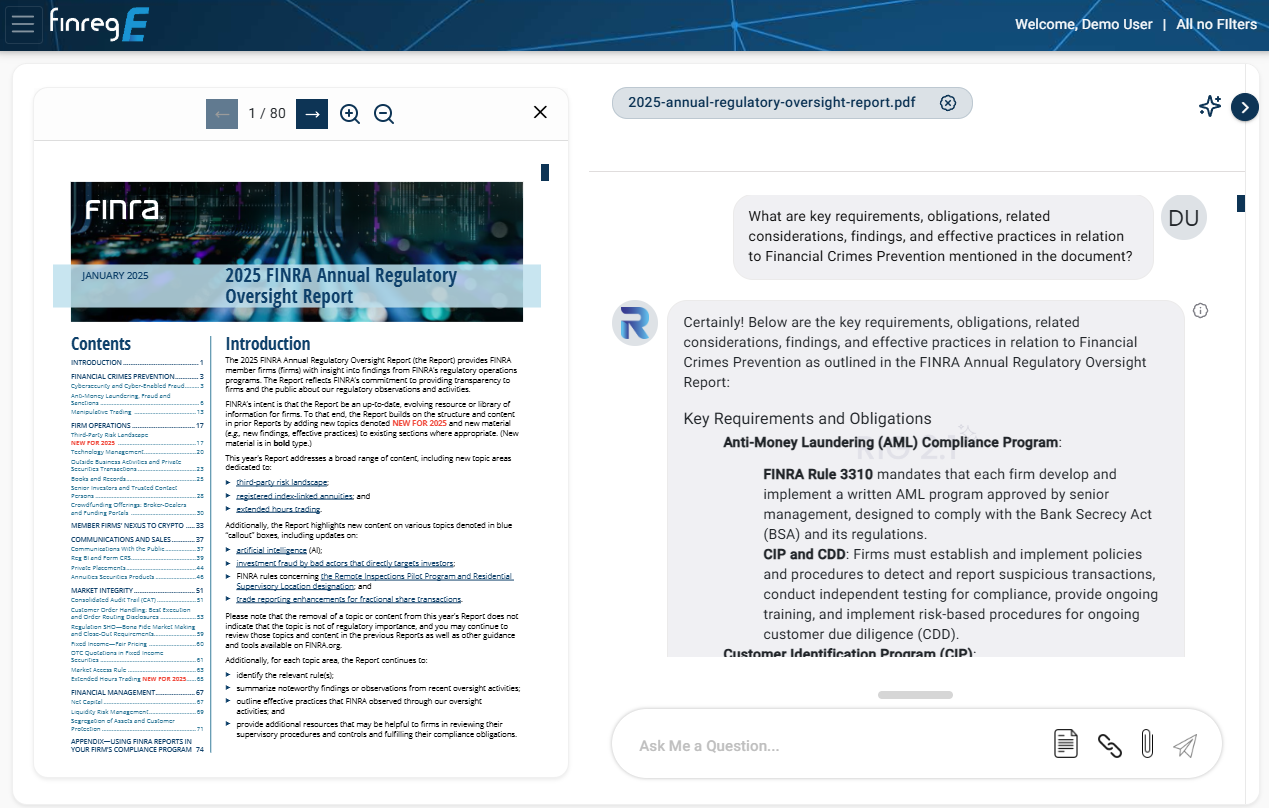Click Technology Management contents entry

click(137, 452)
